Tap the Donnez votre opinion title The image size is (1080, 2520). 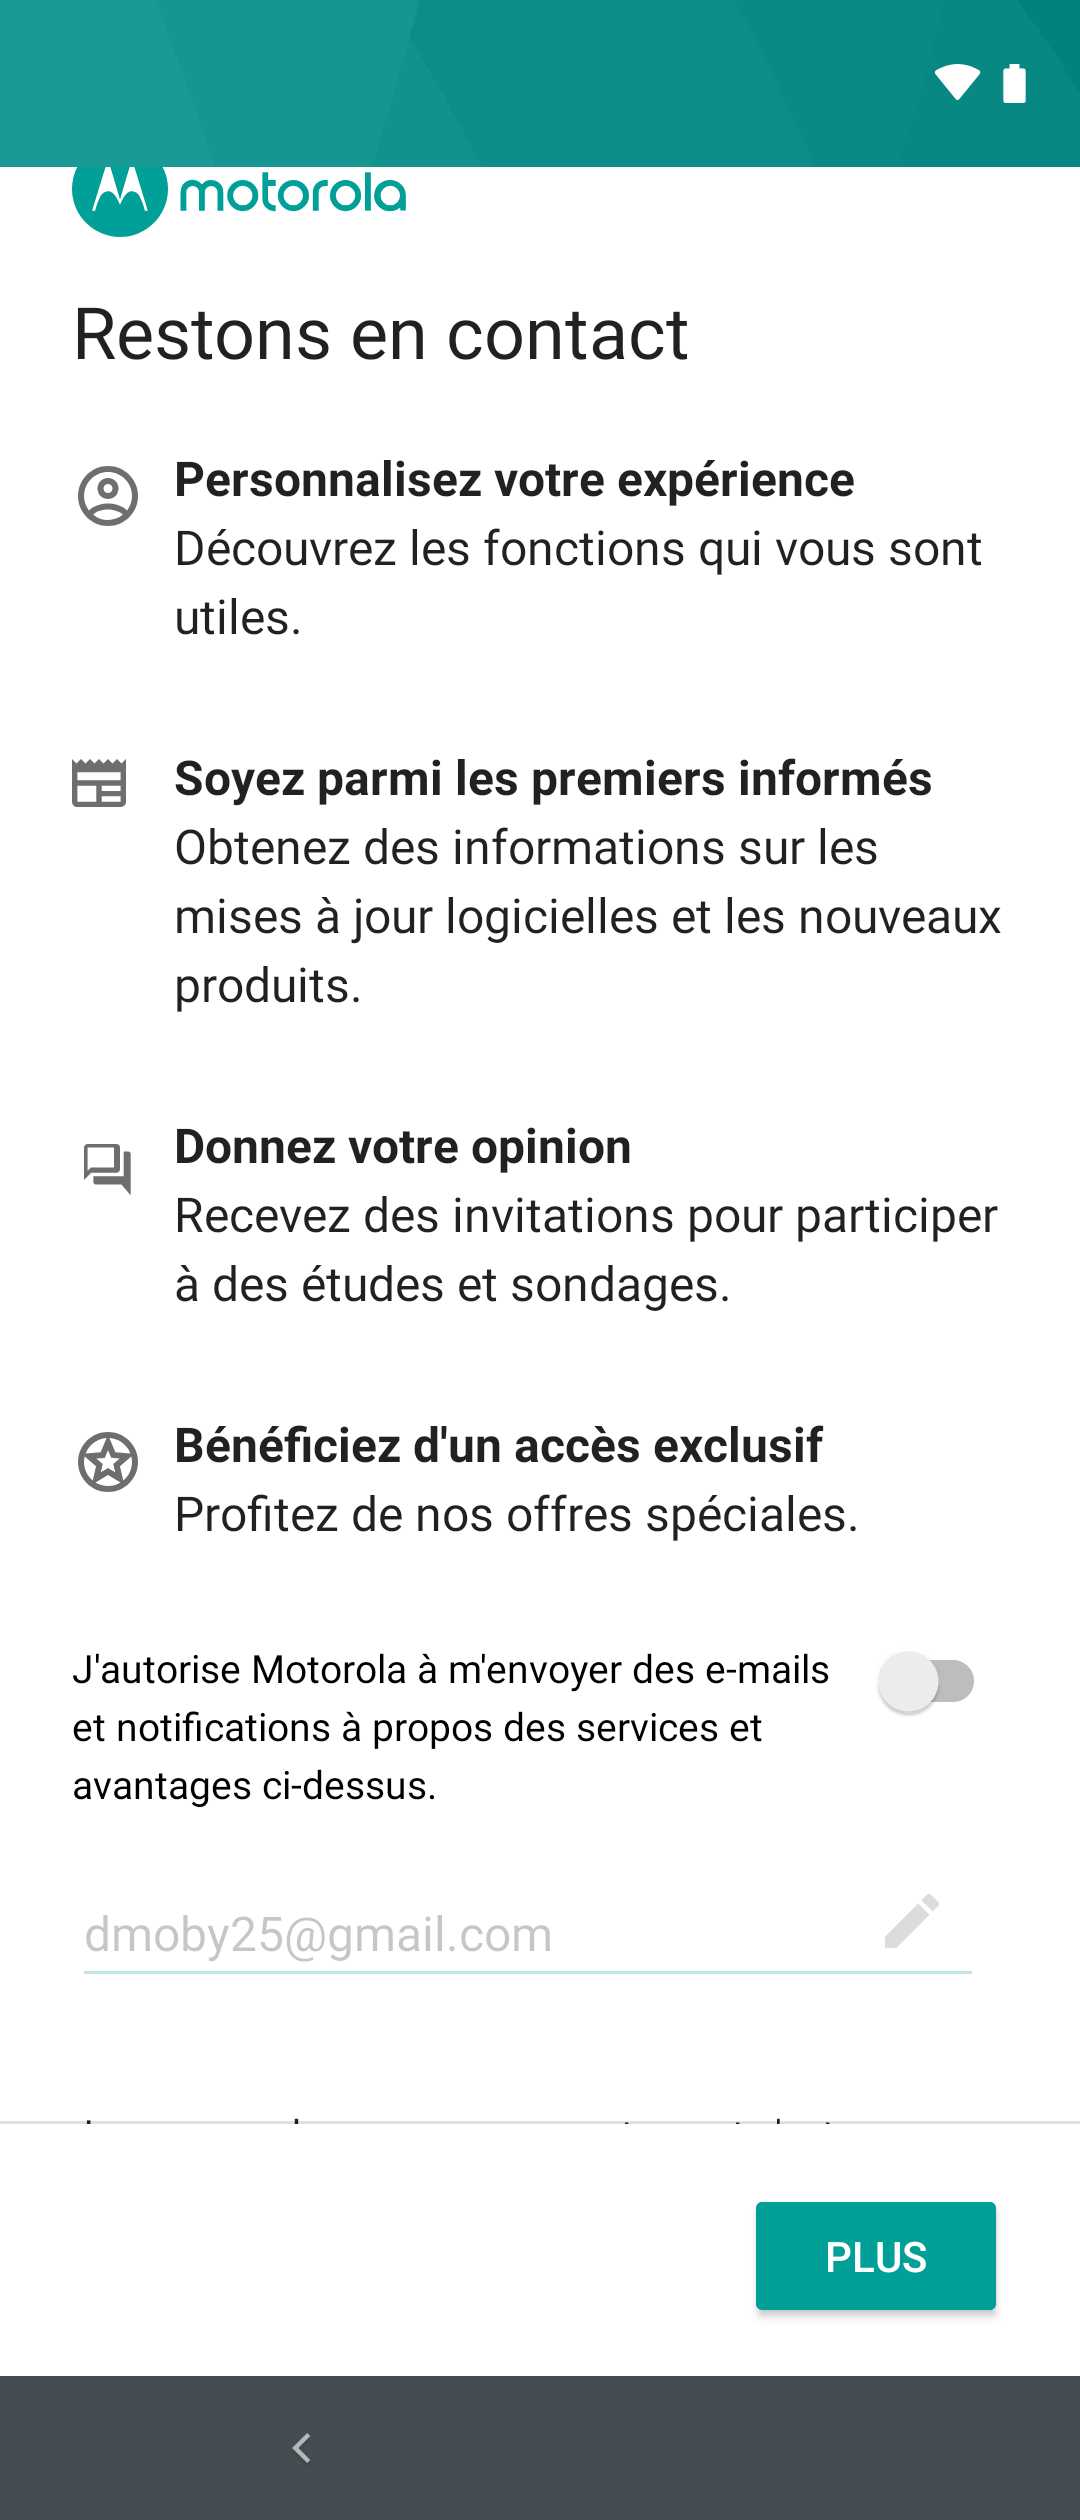point(403,1147)
